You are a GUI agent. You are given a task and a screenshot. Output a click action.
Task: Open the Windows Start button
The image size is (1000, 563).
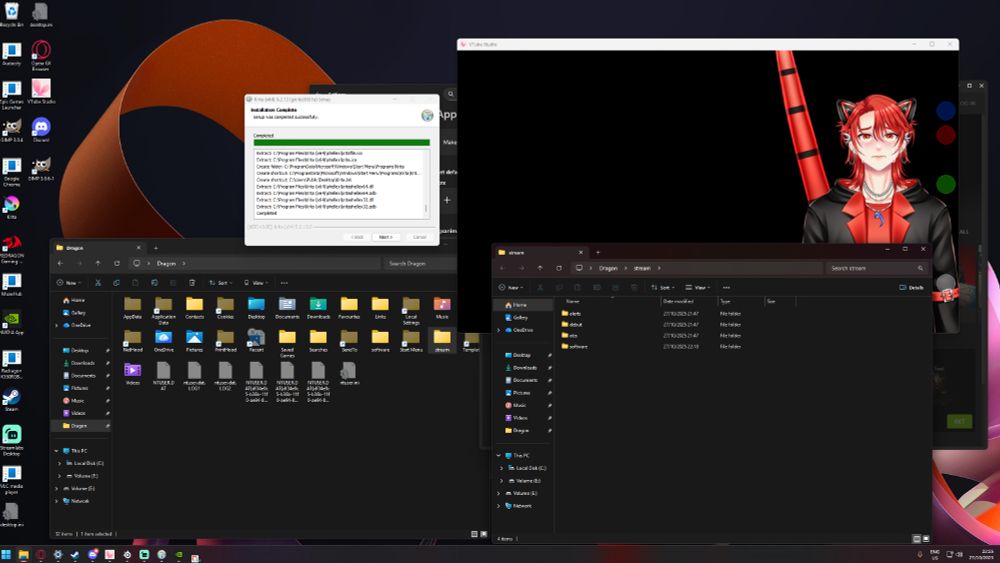[x=6, y=555]
